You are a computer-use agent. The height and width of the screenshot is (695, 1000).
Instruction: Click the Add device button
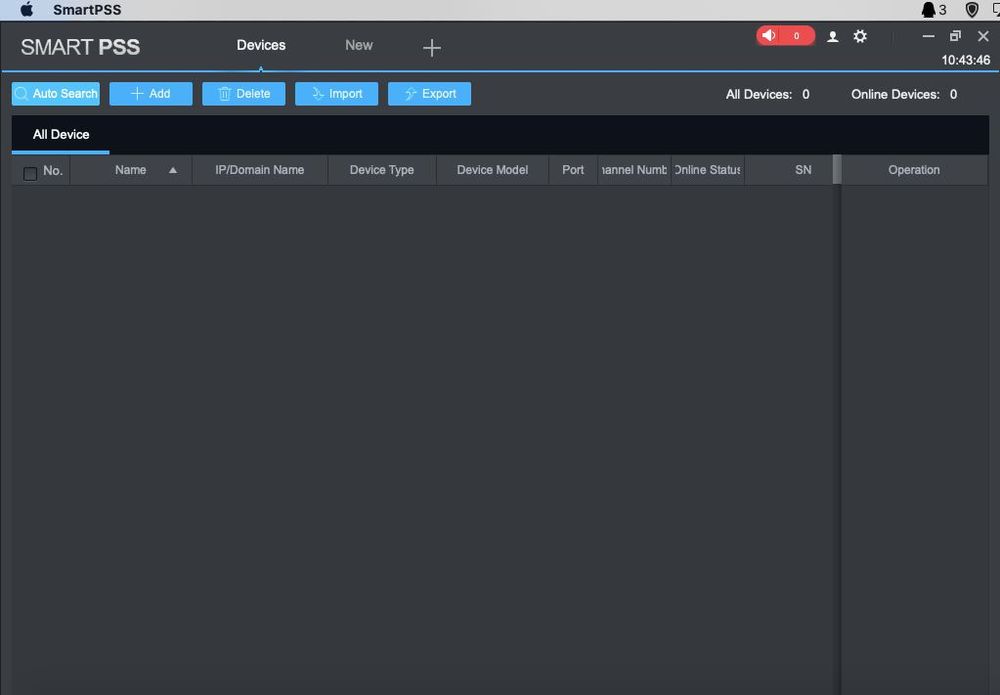[151, 94]
